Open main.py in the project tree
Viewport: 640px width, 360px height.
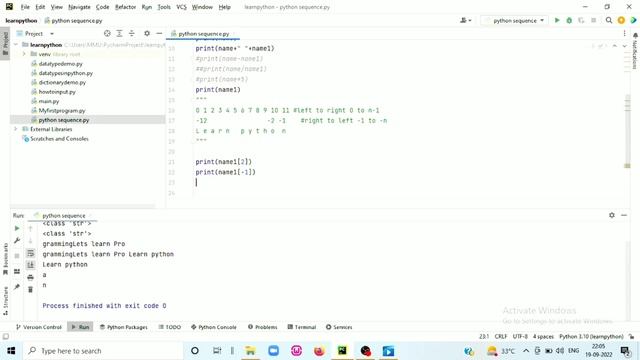click(x=49, y=101)
